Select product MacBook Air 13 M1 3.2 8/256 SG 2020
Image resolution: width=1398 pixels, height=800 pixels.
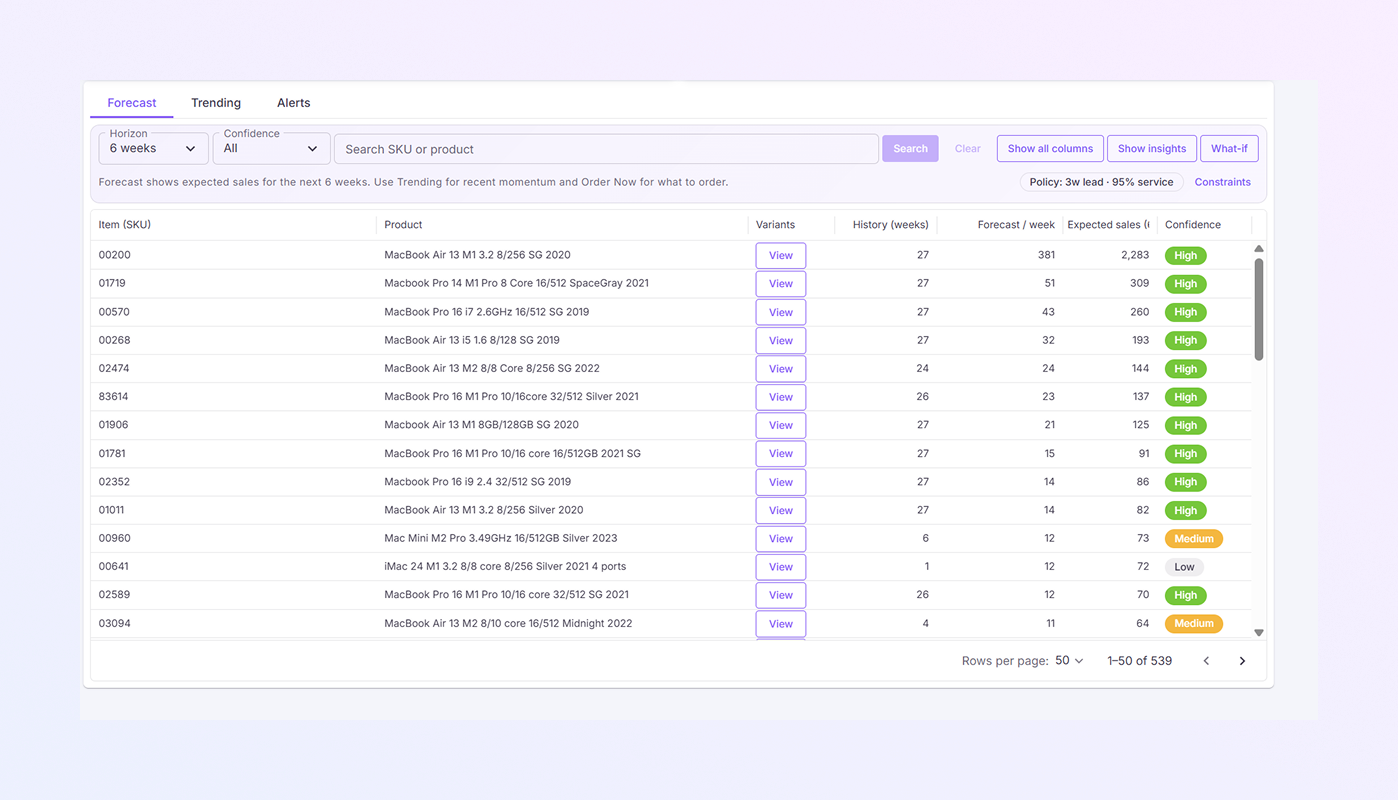tap(477, 255)
